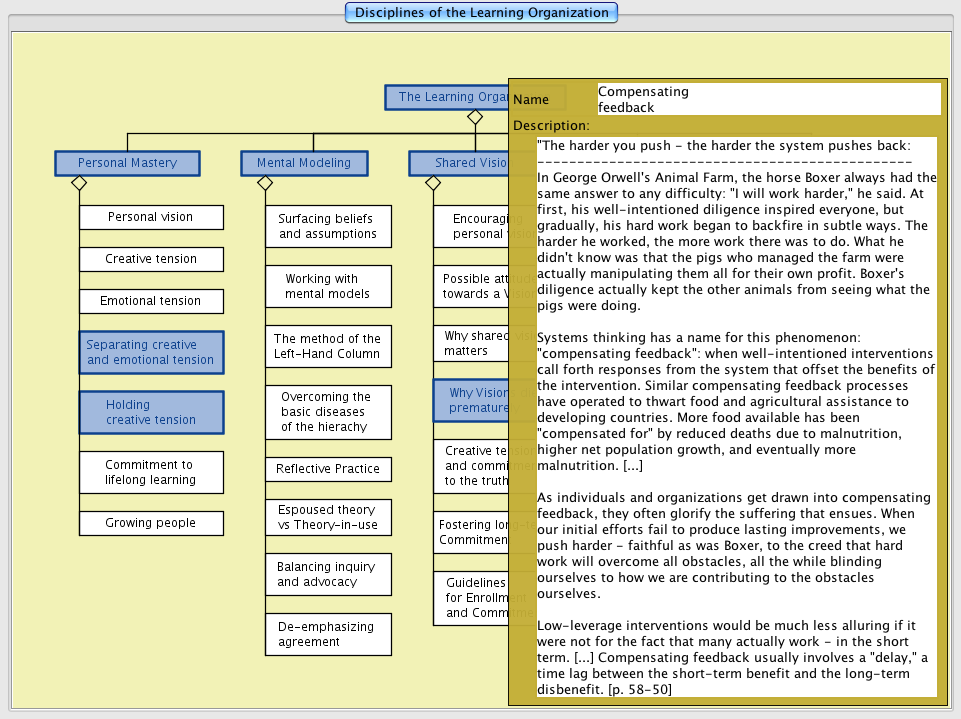Screen dimensions: 961x719
Task: Select the highlighted Holding creative tension box
Action: [x=151, y=412]
